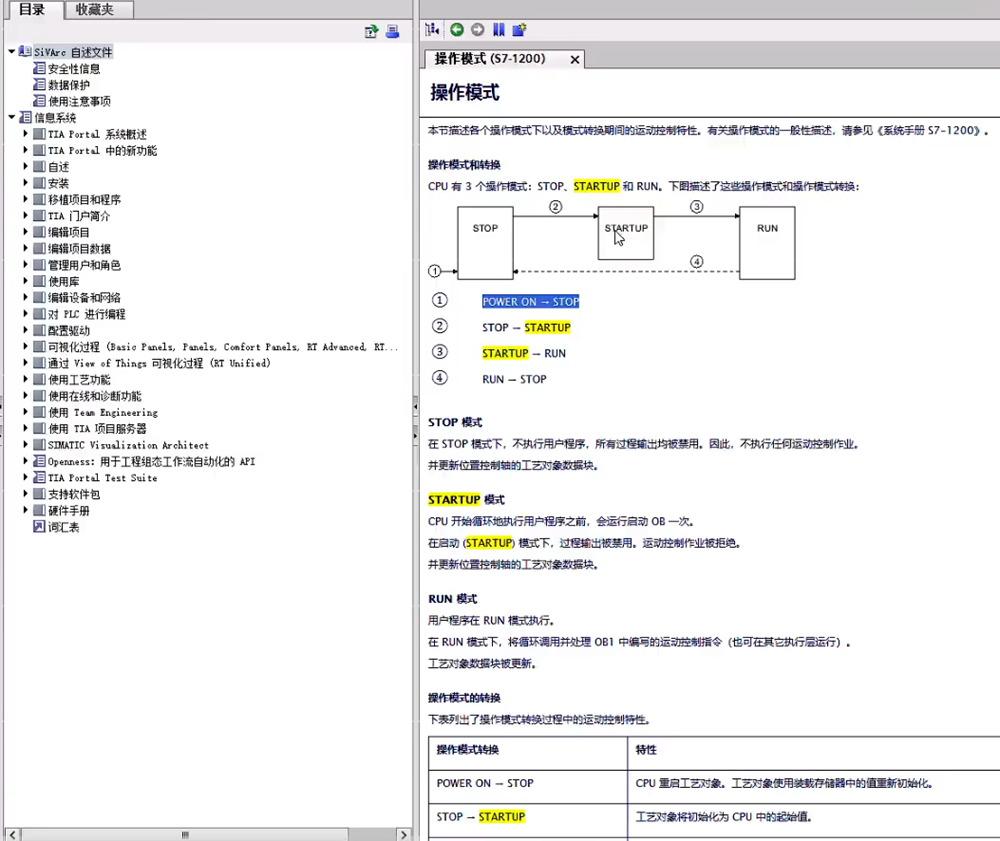Viewport: 1000px width, 841px height.
Task: Select the 硬件手册 tree entry
Action: pos(68,511)
